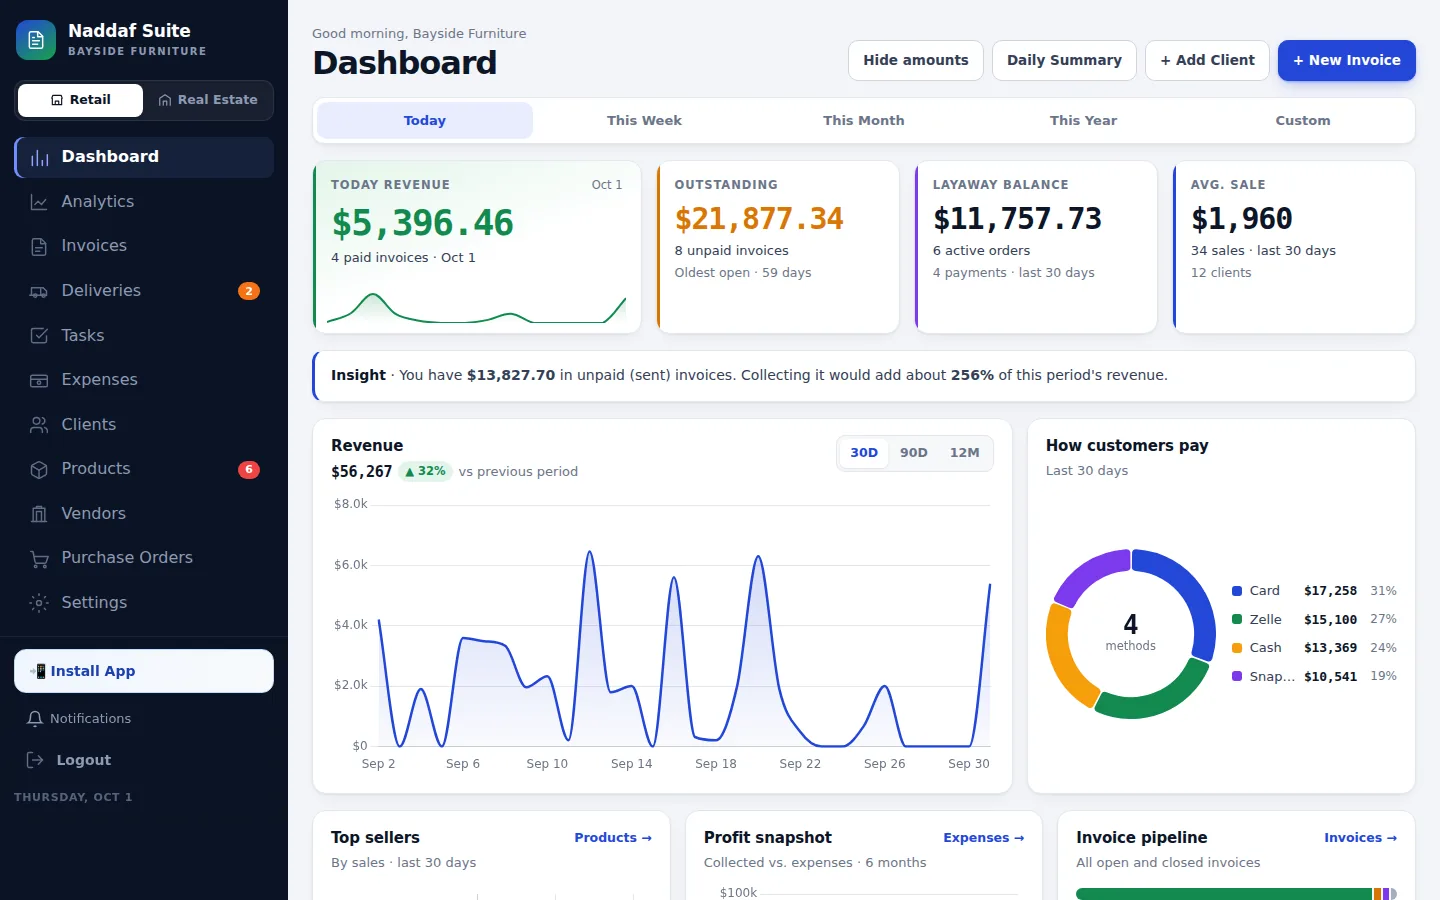Screen dimensions: 1440x900
Task: Click the Dashboard bar-chart icon in sidebar
Action: point(40,157)
